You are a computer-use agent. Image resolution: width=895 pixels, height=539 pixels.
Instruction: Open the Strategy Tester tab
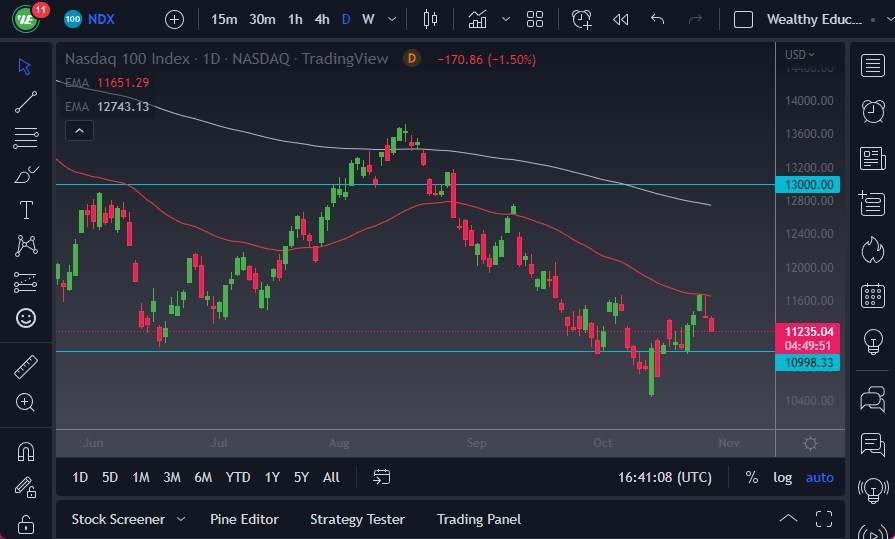[x=357, y=519]
